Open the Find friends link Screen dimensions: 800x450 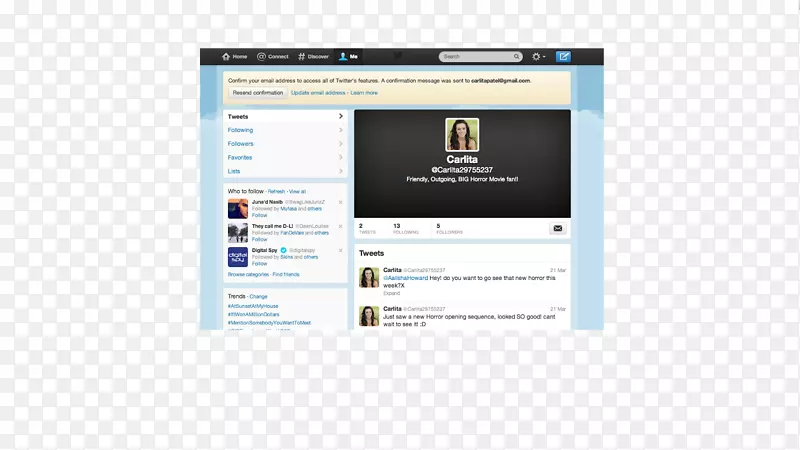286,274
